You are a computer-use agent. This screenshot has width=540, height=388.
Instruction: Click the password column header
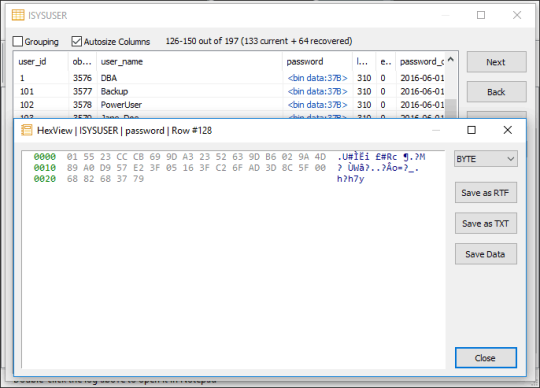pos(318,62)
